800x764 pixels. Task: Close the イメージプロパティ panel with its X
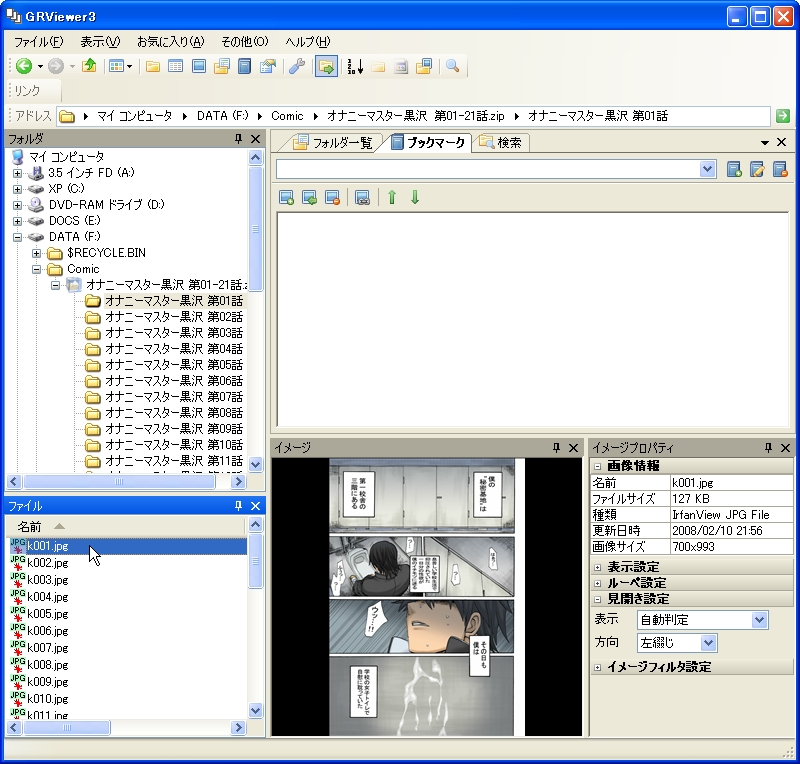(785, 448)
